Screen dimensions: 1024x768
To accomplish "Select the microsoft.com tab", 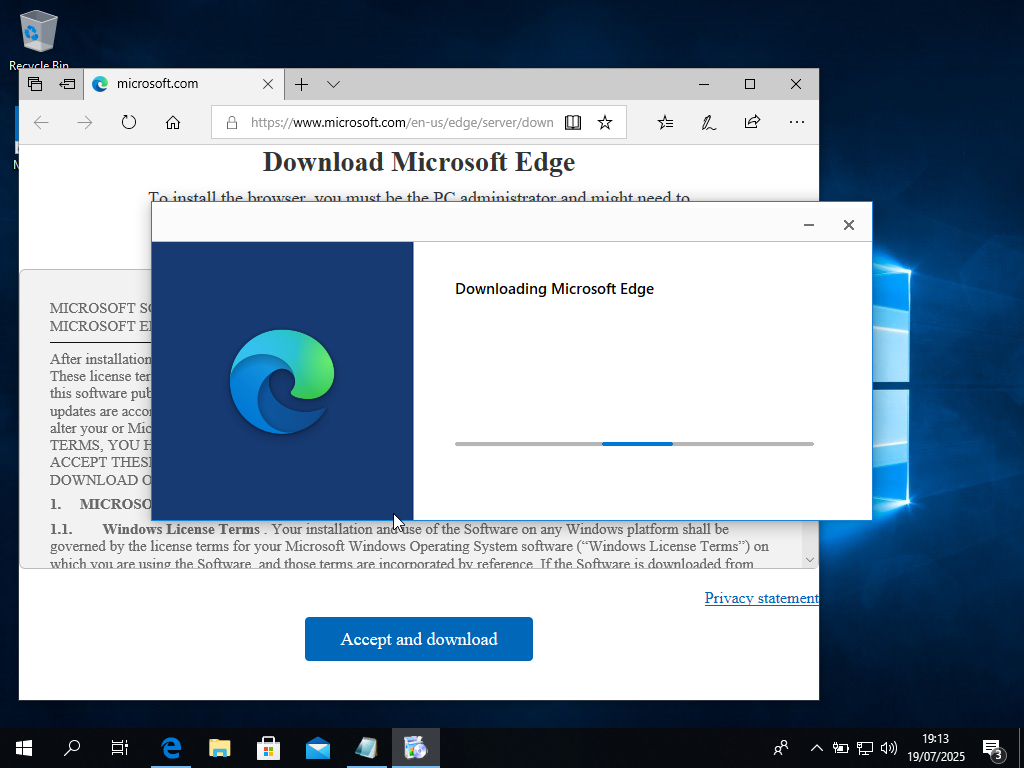I will point(170,84).
